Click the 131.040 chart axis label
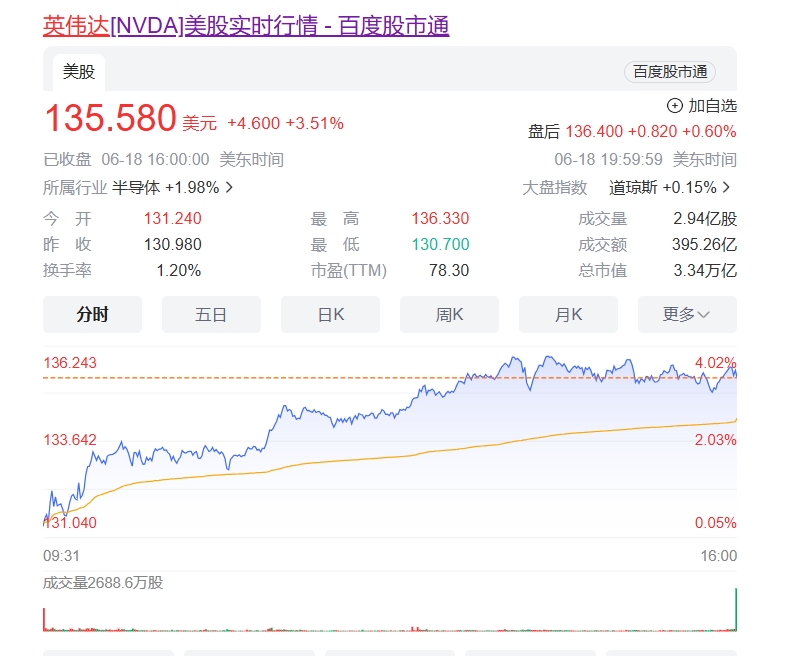 [70, 522]
